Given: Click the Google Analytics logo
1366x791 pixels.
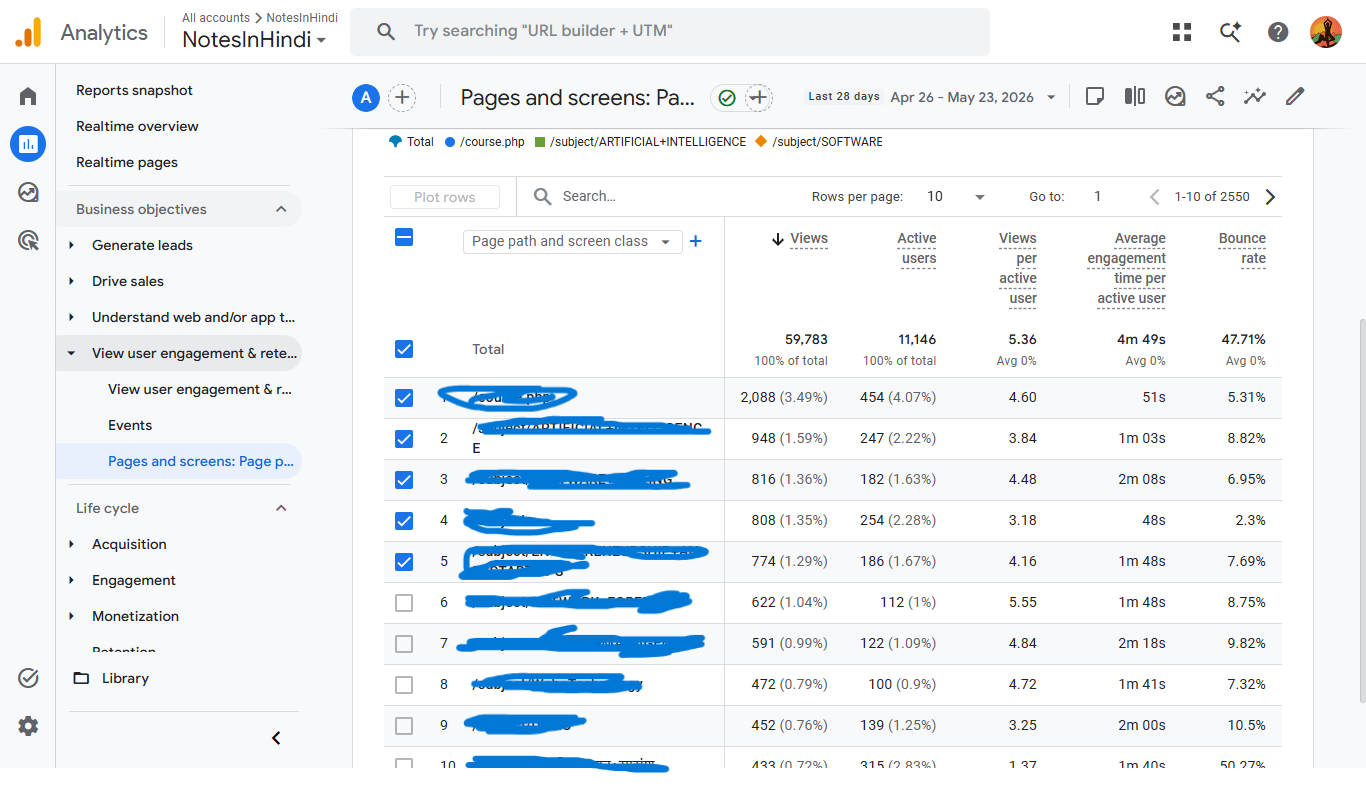Looking at the screenshot, I should (x=28, y=32).
